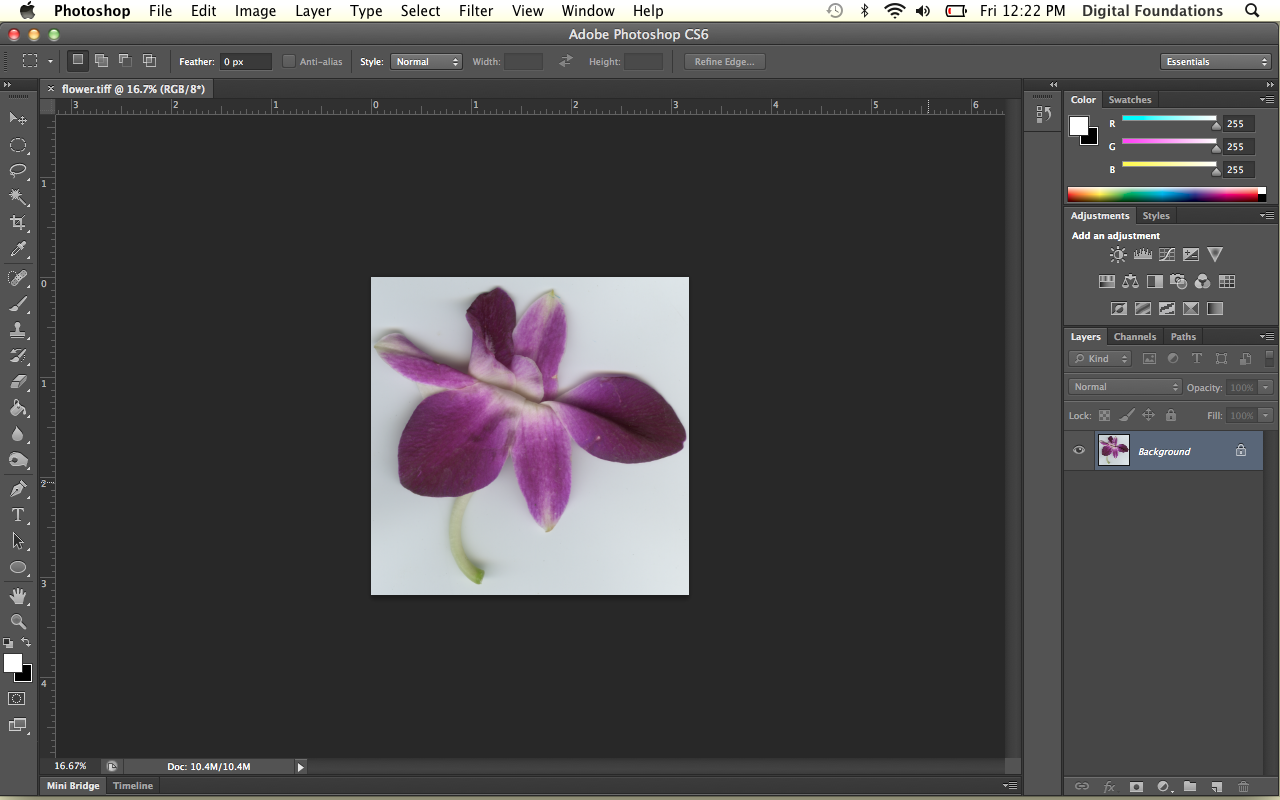The image size is (1280, 800).
Task: Hide the Background layer visibility
Action: (x=1078, y=451)
